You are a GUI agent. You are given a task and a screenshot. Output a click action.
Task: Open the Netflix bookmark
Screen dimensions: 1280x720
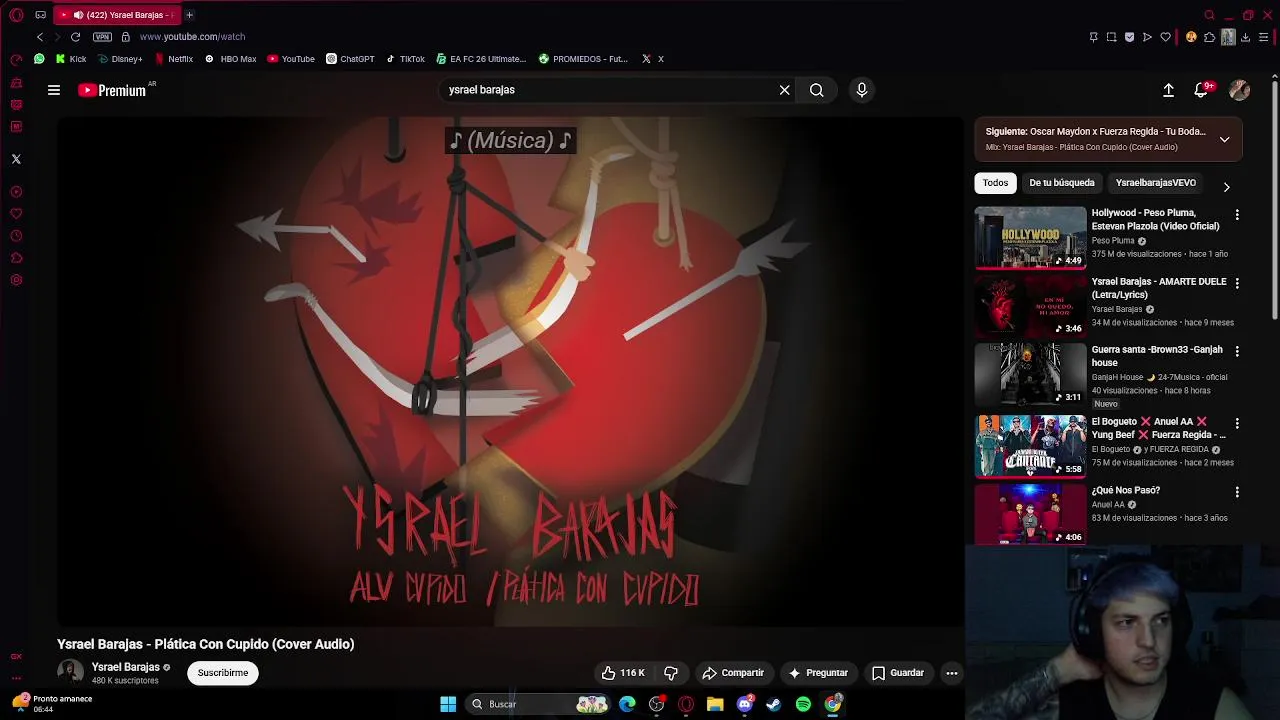tap(173, 59)
